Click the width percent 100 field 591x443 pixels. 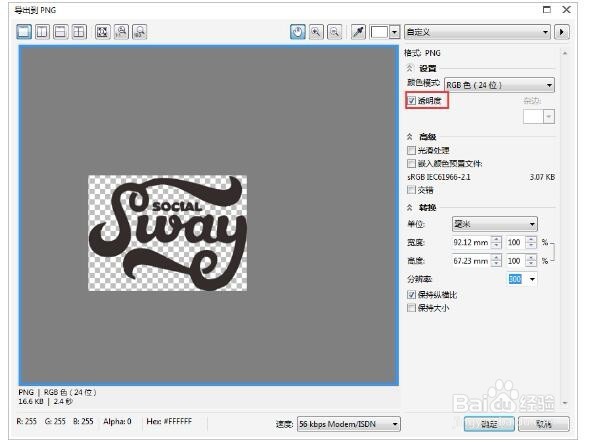514,242
